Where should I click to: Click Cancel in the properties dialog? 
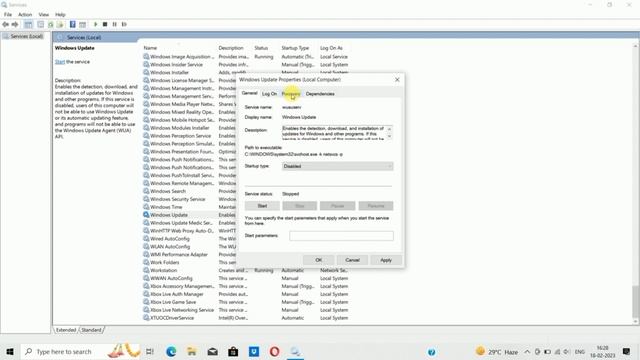(x=352, y=260)
